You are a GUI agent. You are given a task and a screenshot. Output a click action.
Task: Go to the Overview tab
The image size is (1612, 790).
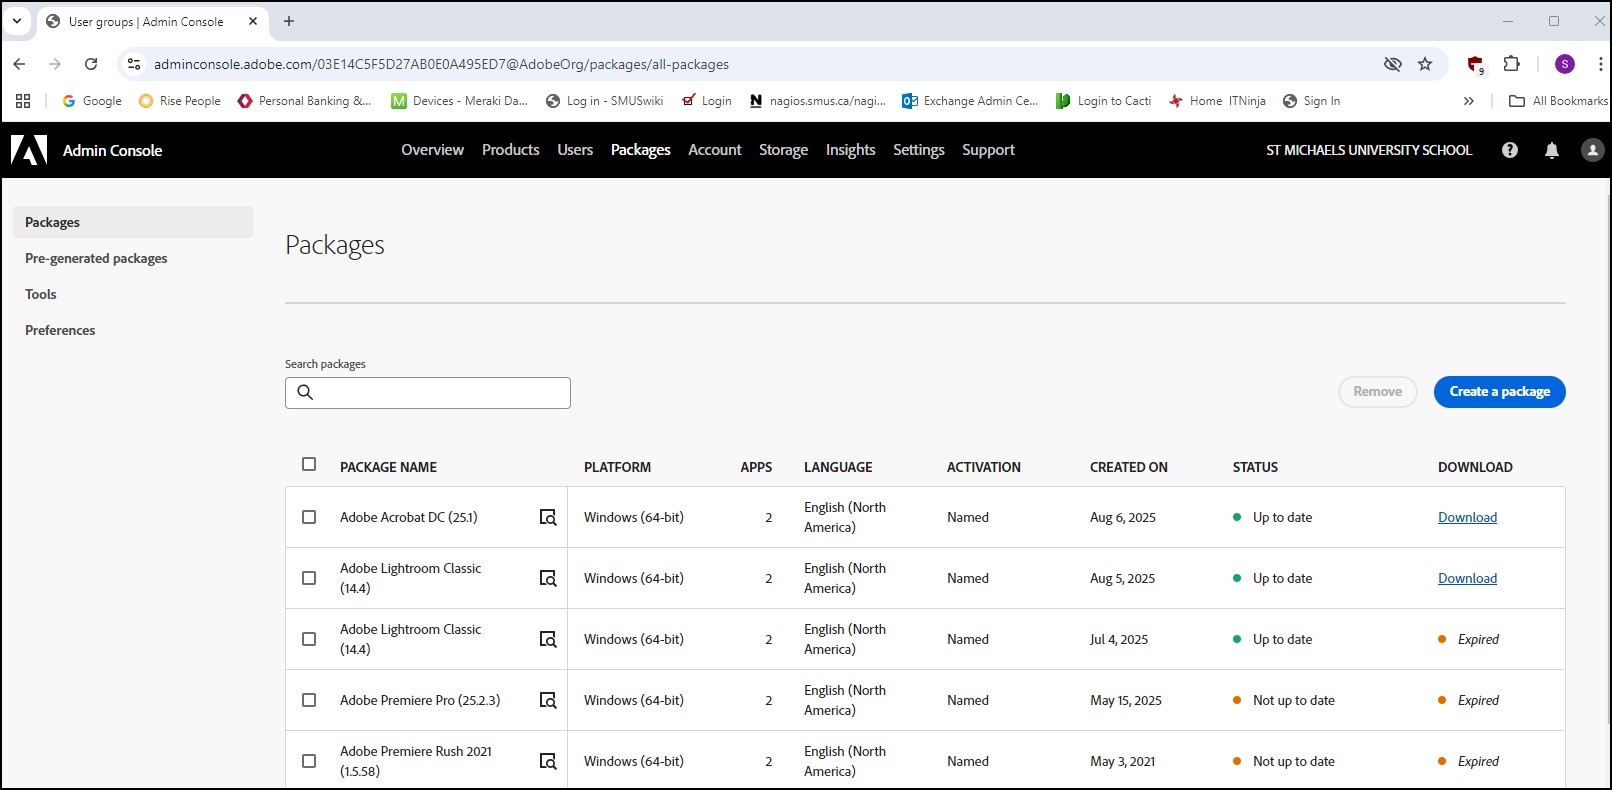point(432,150)
